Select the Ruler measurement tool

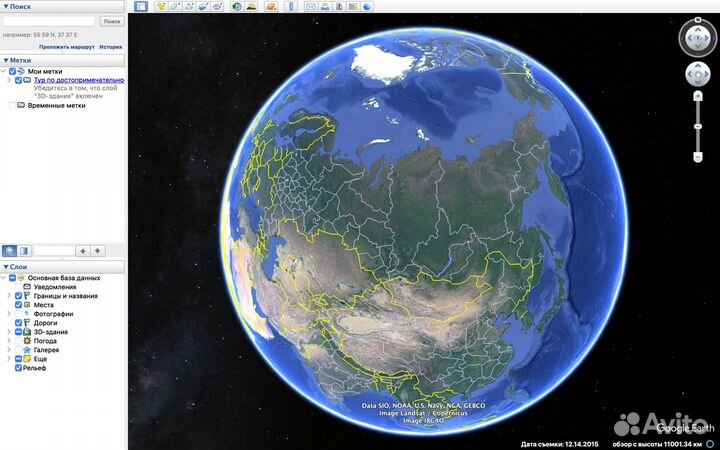[292, 7]
